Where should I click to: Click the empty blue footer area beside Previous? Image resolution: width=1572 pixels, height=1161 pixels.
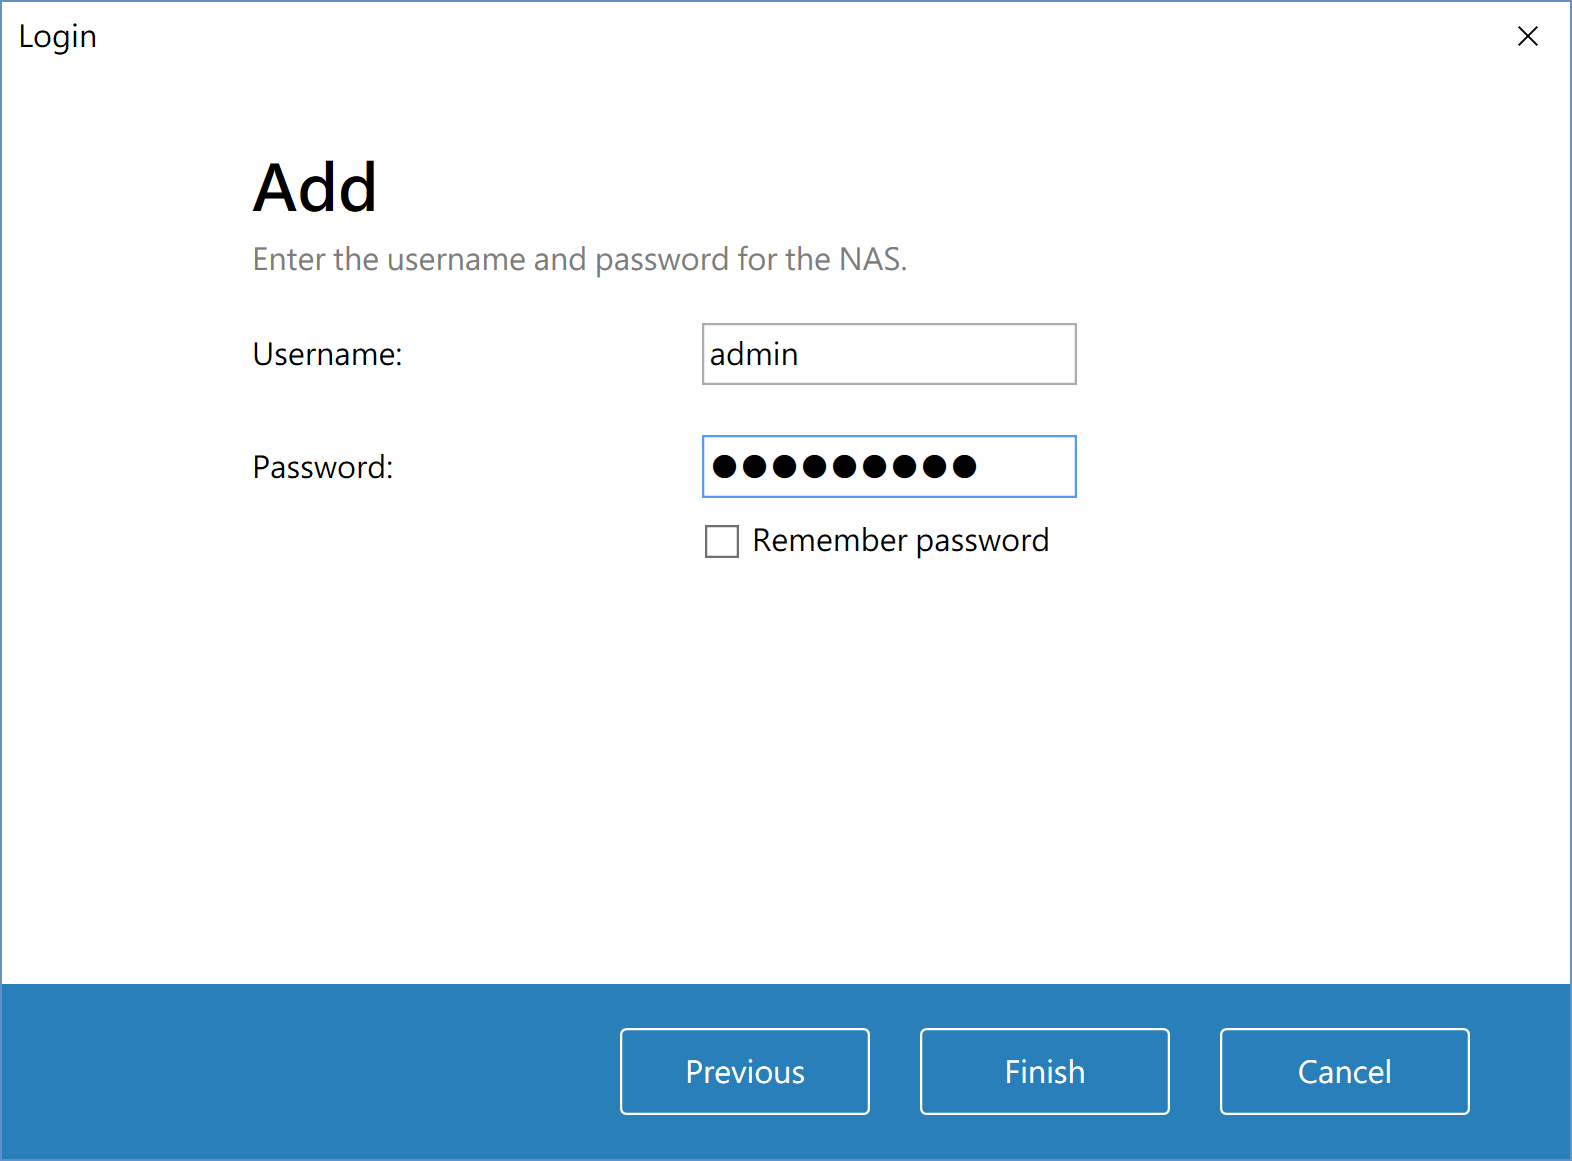pyautogui.click(x=310, y=1071)
